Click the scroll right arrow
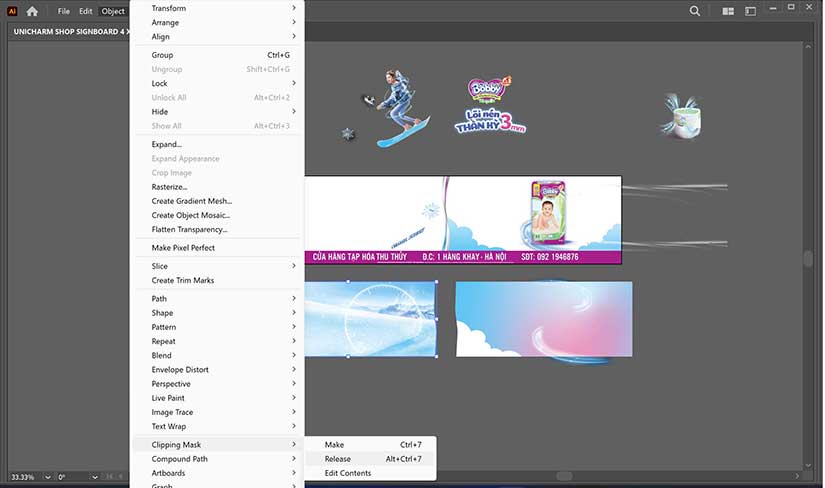 797,476
